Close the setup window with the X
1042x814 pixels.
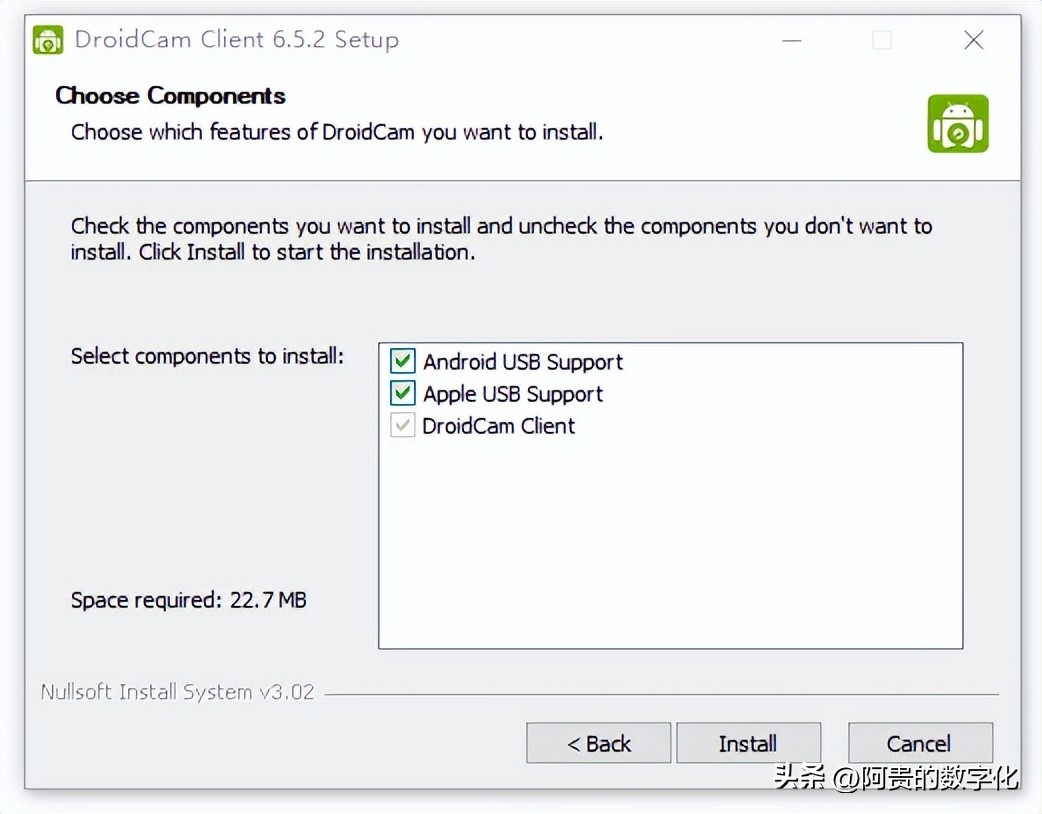pyautogui.click(x=973, y=40)
